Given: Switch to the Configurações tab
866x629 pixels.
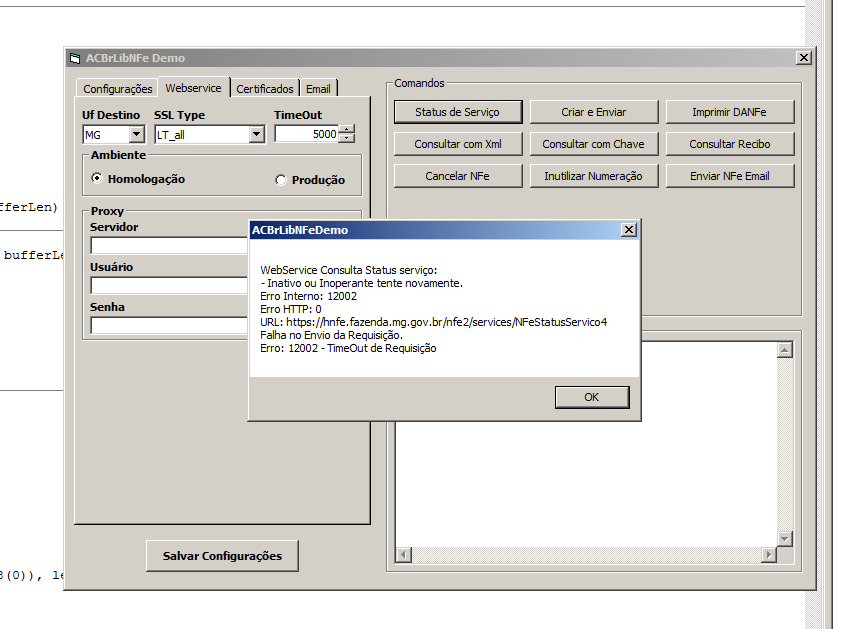Looking at the screenshot, I should 118,89.
